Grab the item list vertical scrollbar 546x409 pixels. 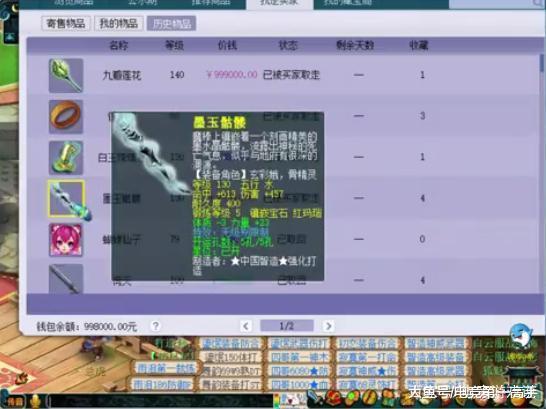pyautogui.click(x=541, y=63)
